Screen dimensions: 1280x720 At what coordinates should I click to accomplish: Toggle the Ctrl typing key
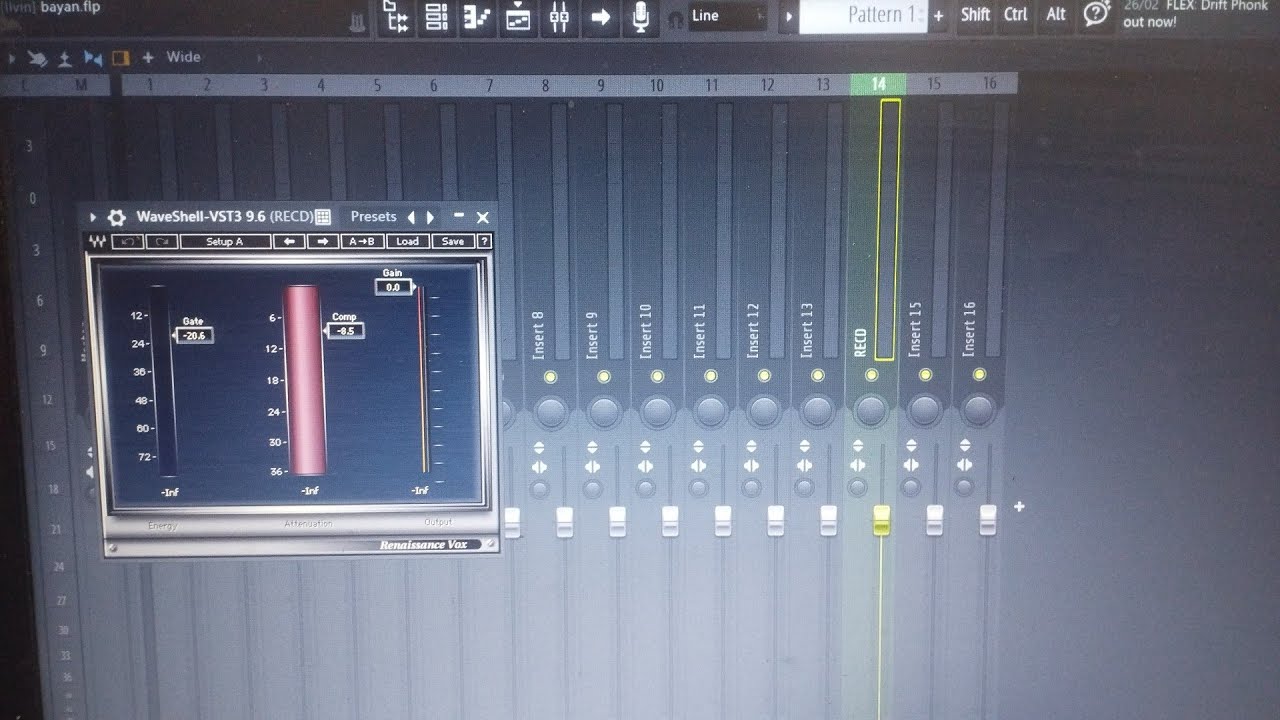click(x=1016, y=14)
